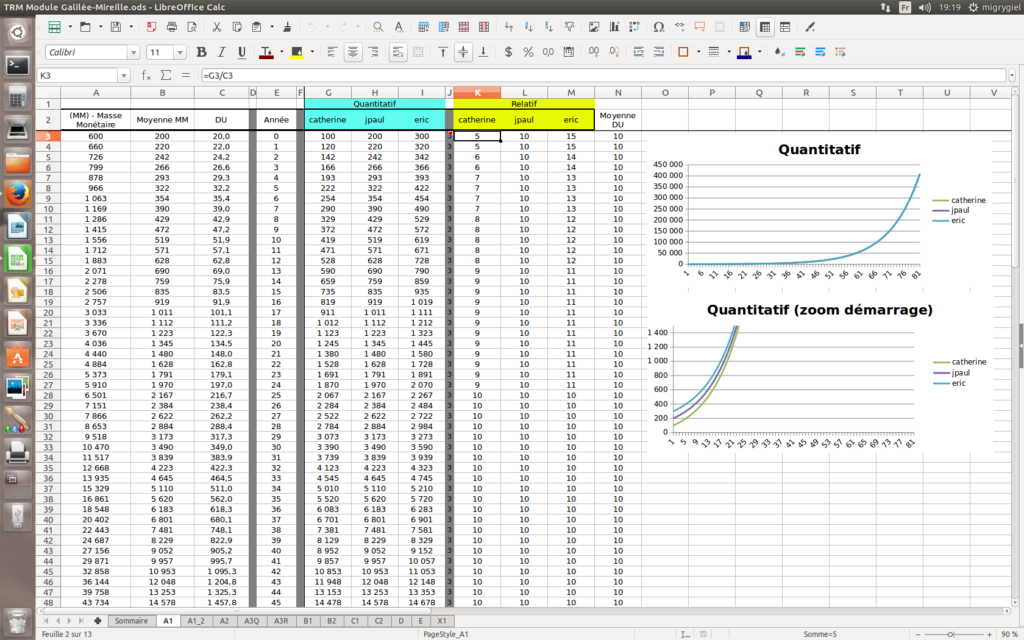Click the Insert Chart icon
The height and width of the screenshot is (640, 1024).
coord(612,26)
